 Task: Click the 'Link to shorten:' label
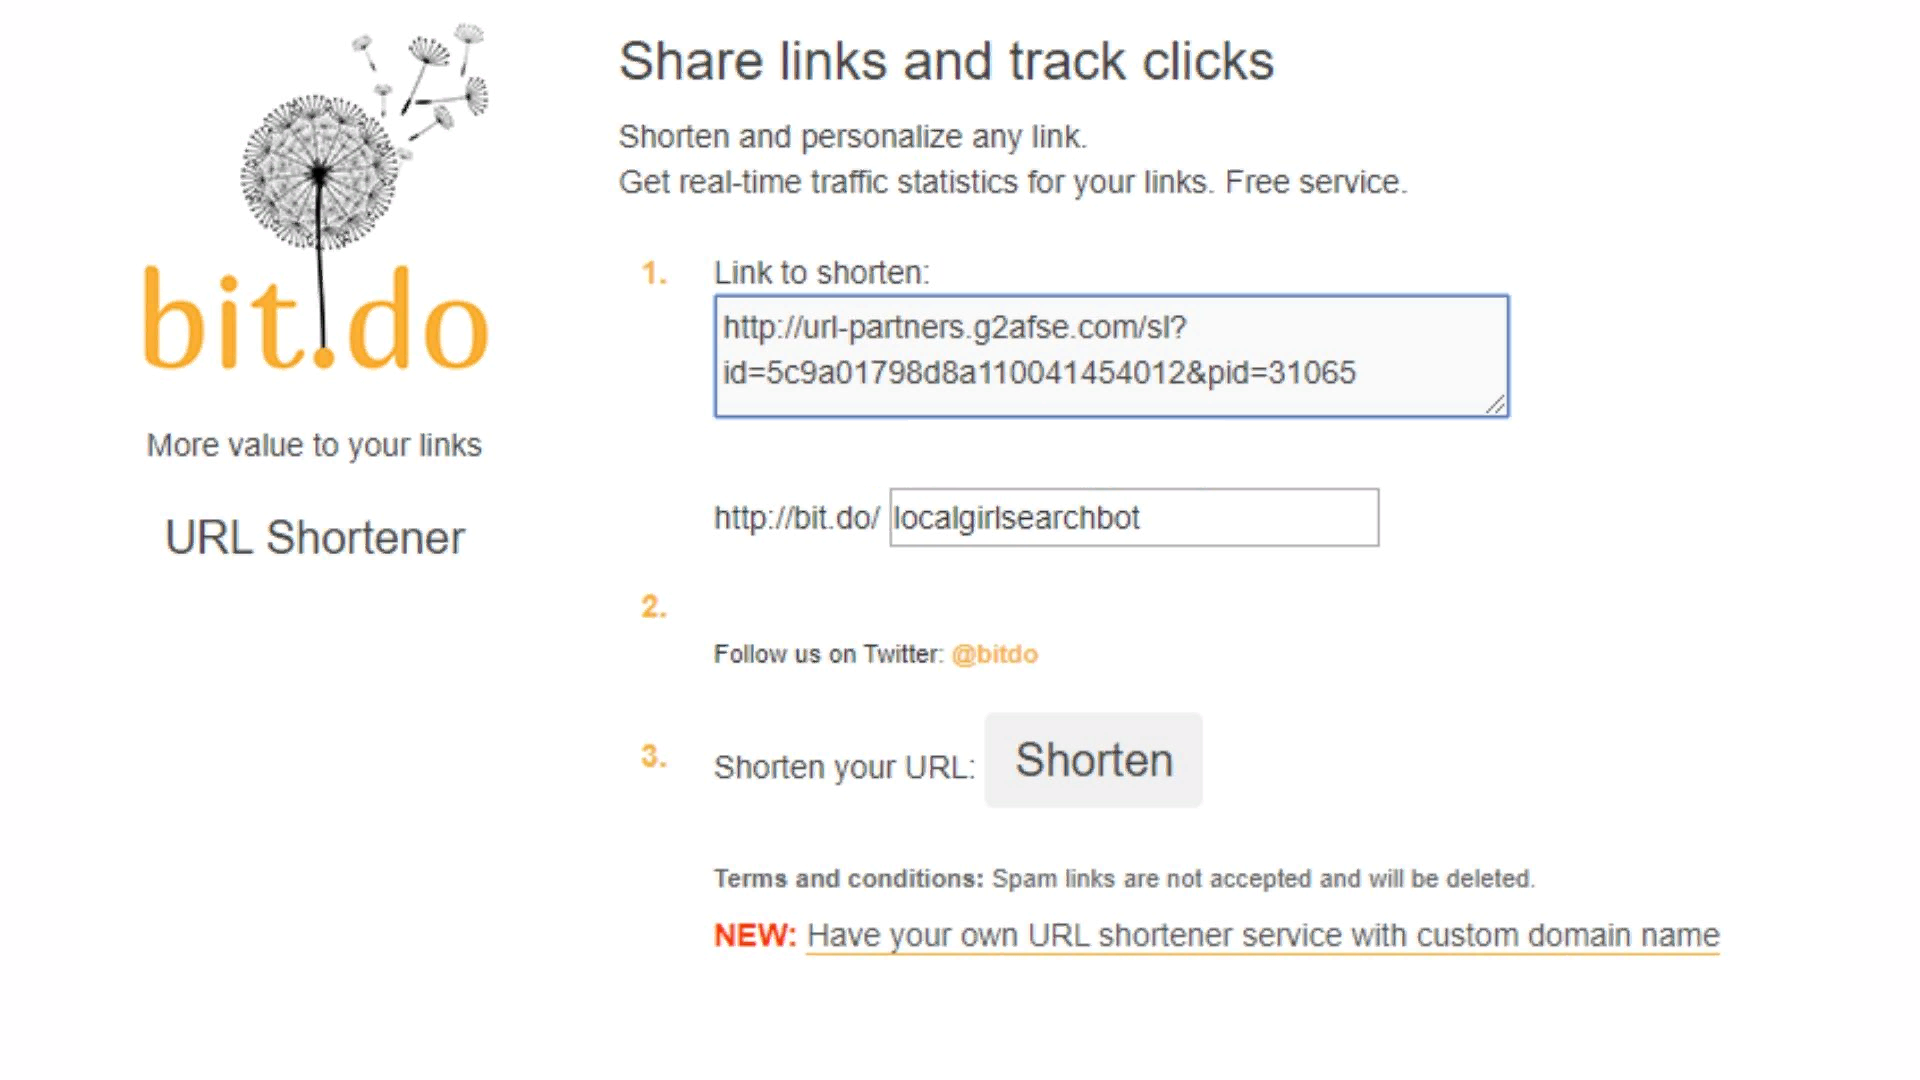(821, 273)
